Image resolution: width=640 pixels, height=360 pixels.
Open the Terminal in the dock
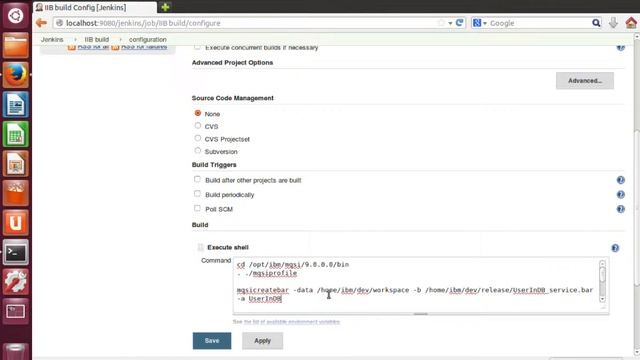tap(16, 253)
